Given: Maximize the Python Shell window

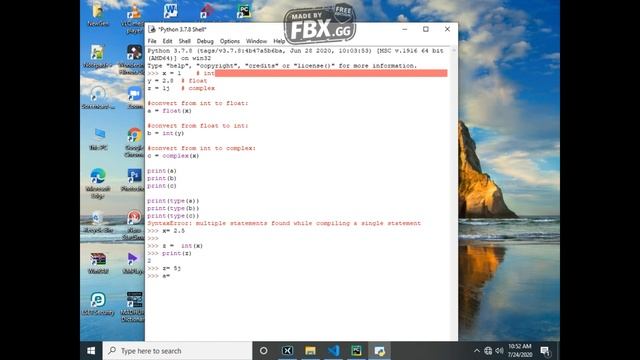Looking at the screenshot, I should 426,29.
